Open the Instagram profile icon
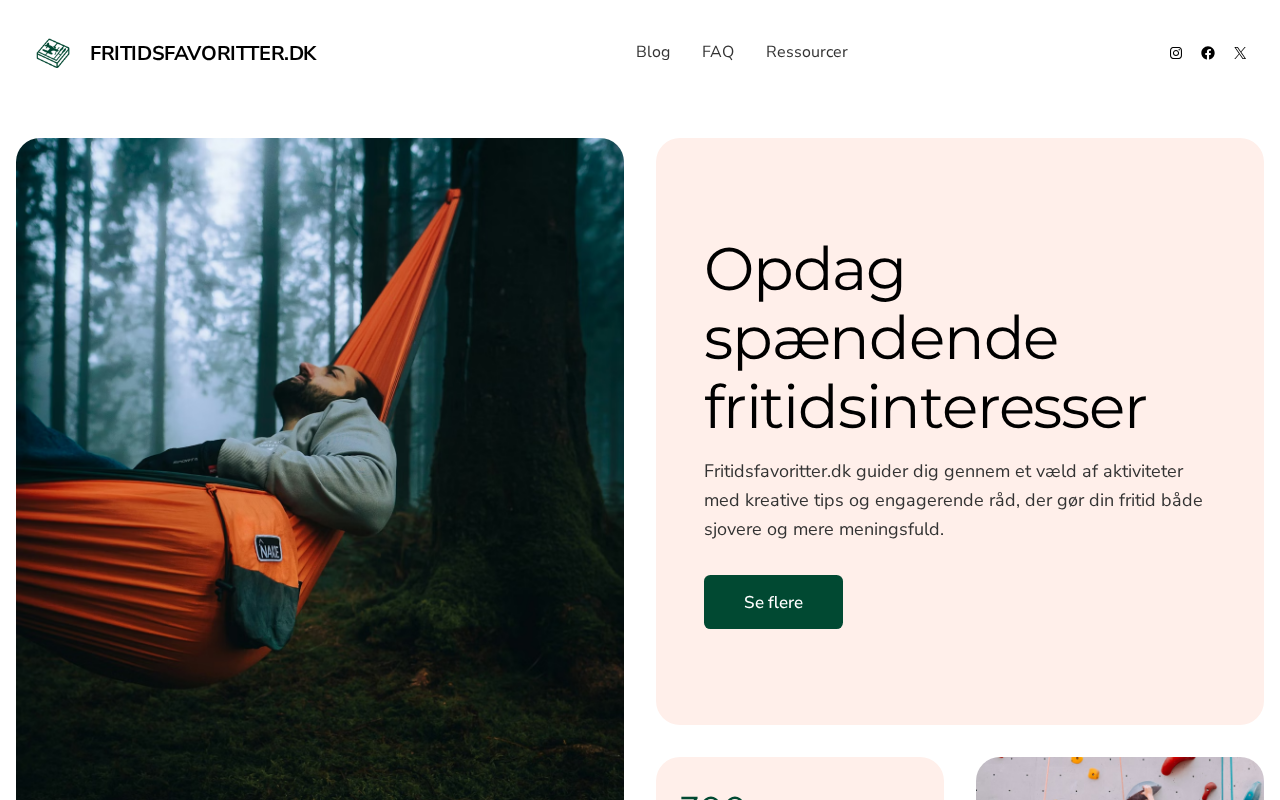 point(1176,53)
